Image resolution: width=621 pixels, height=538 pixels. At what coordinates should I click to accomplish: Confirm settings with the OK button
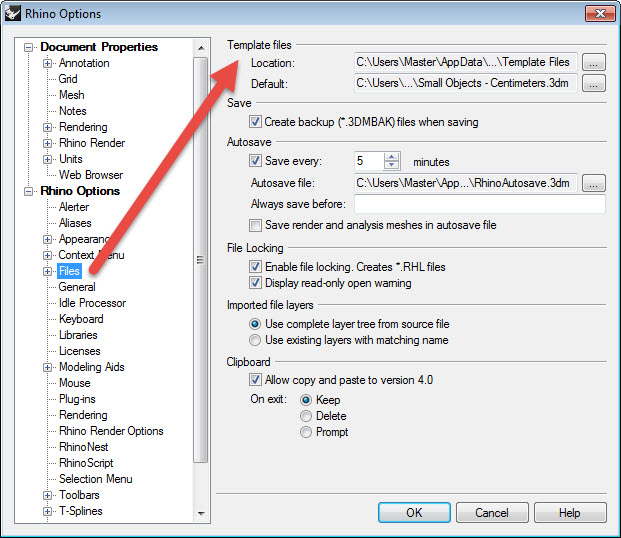[x=414, y=513]
